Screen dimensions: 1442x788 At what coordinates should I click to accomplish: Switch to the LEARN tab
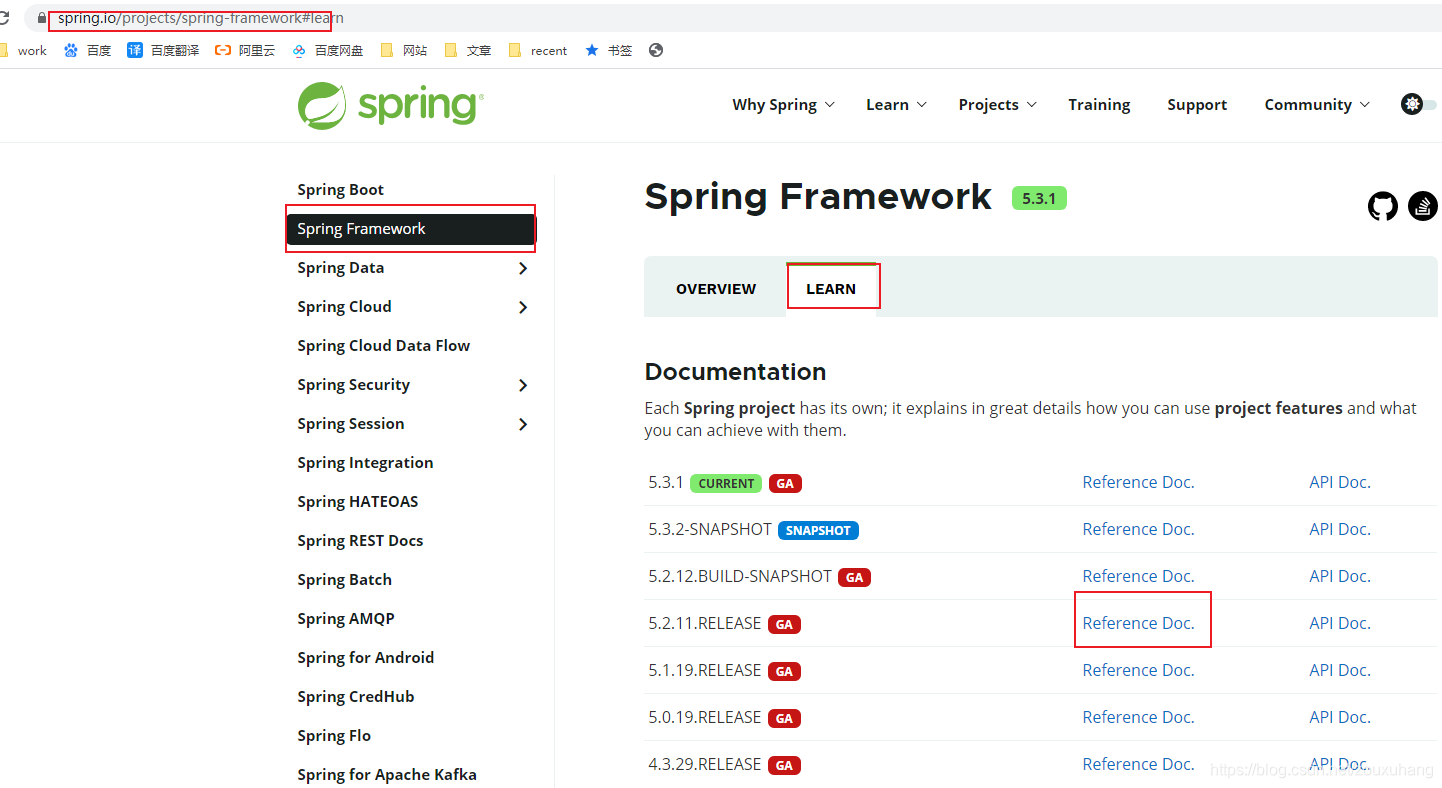(831, 288)
